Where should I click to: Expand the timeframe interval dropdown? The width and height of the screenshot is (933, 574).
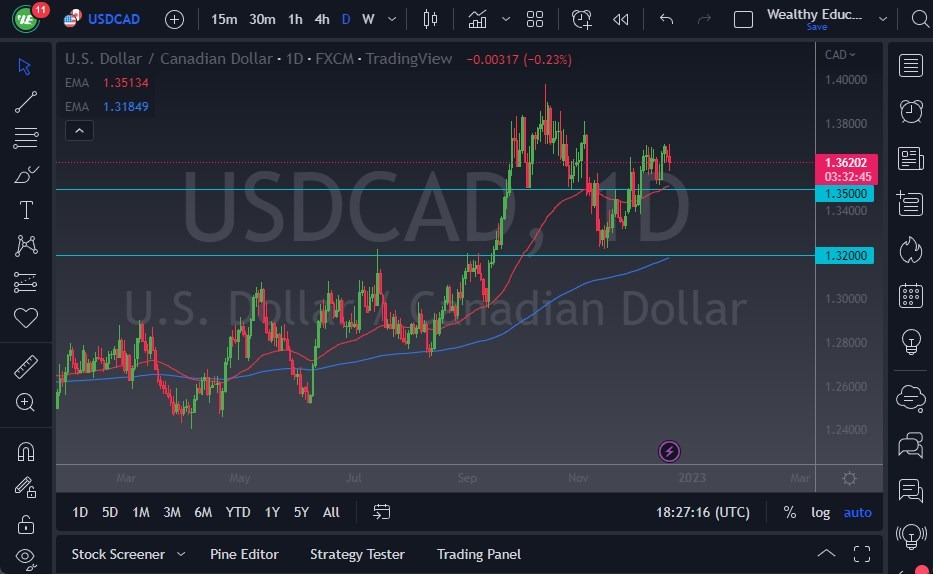[392, 20]
